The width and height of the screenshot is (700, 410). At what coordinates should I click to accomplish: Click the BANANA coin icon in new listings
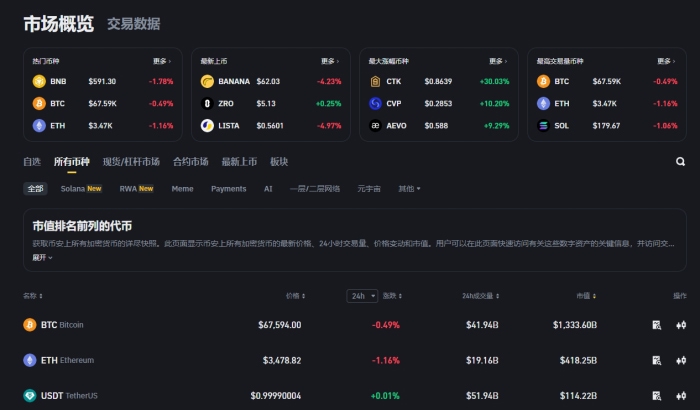(207, 81)
